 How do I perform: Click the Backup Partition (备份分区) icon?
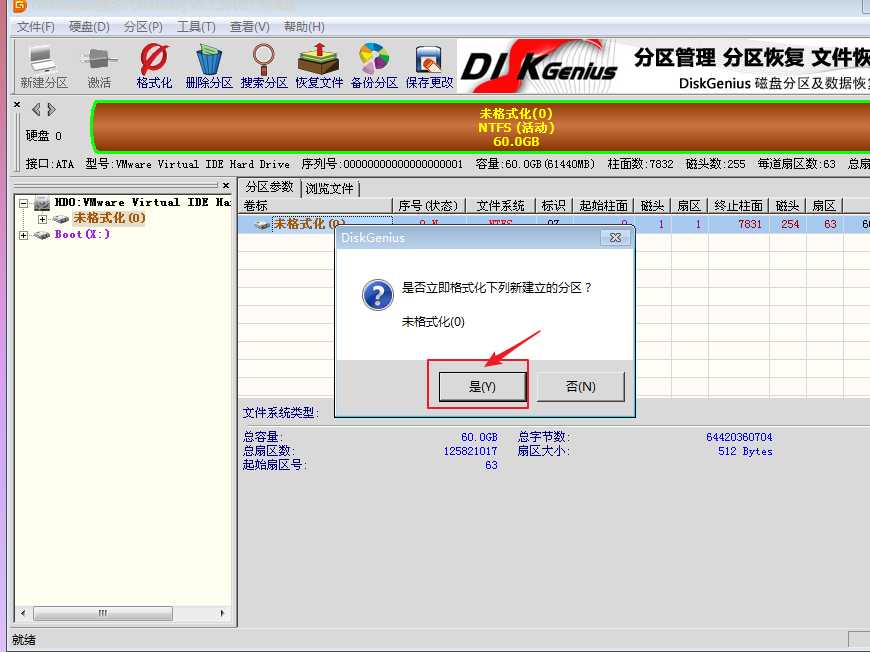pos(375,67)
